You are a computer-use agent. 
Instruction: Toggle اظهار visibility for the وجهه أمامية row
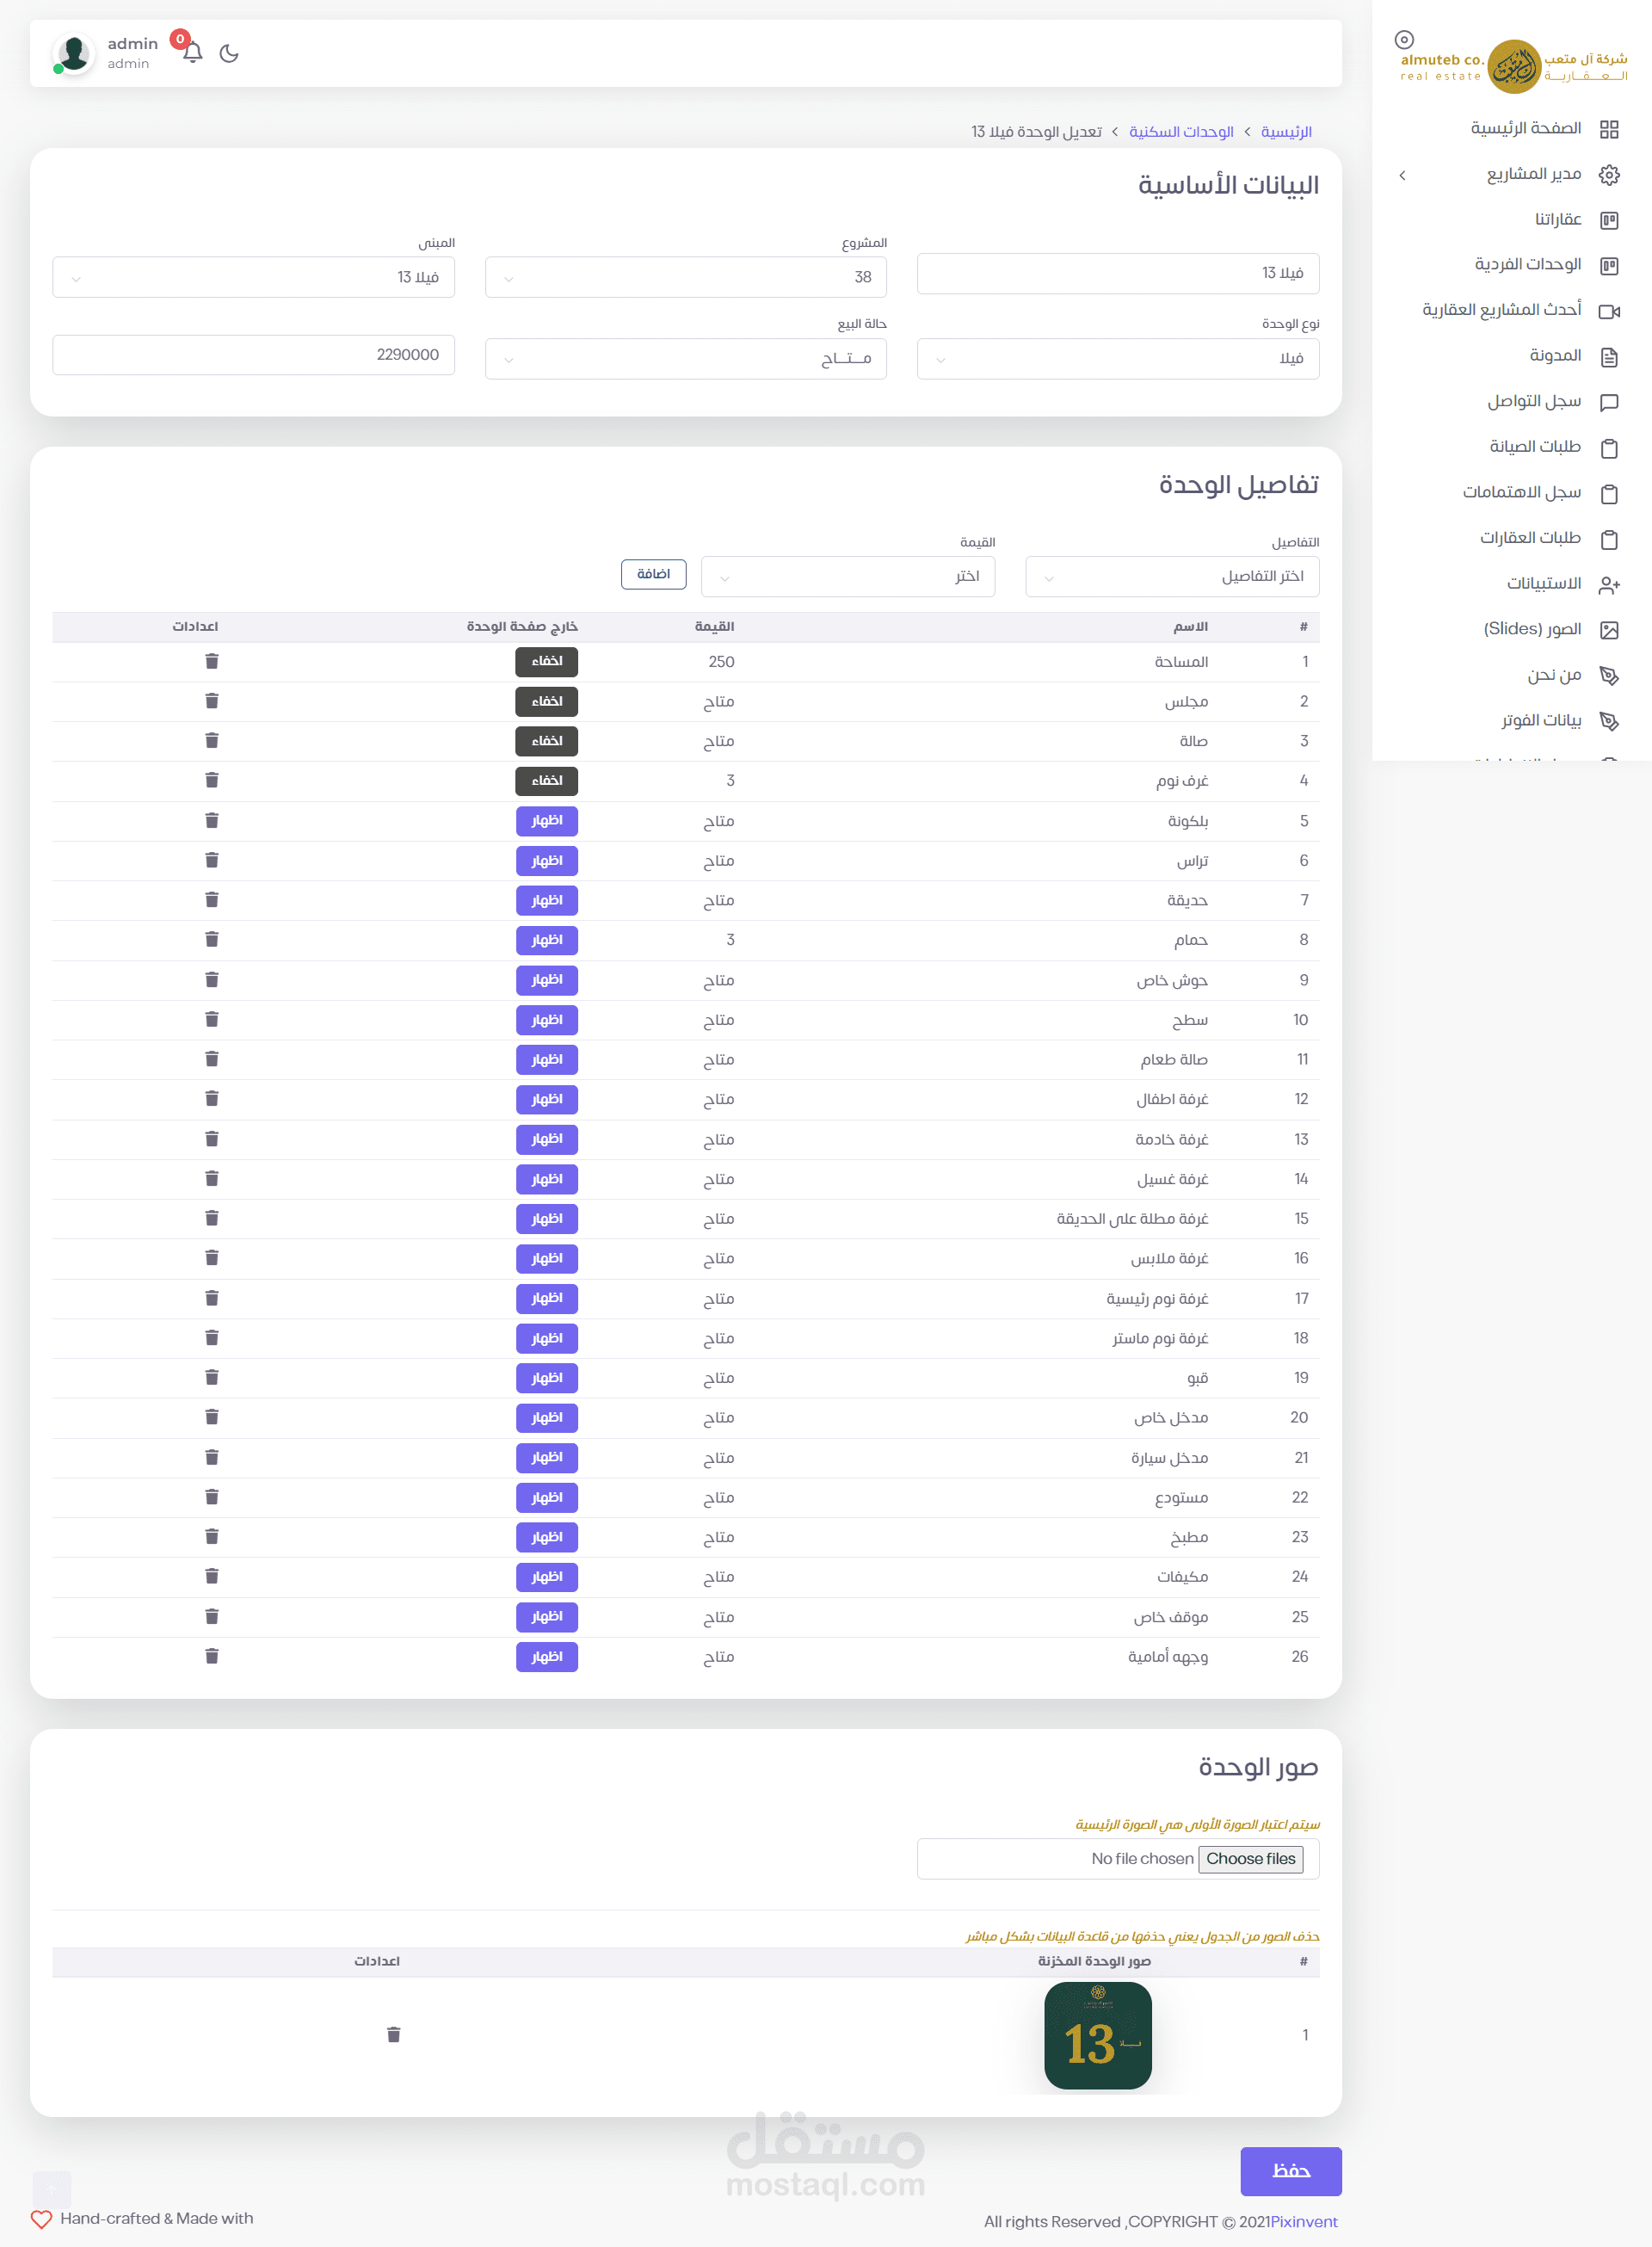click(546, 1656)
